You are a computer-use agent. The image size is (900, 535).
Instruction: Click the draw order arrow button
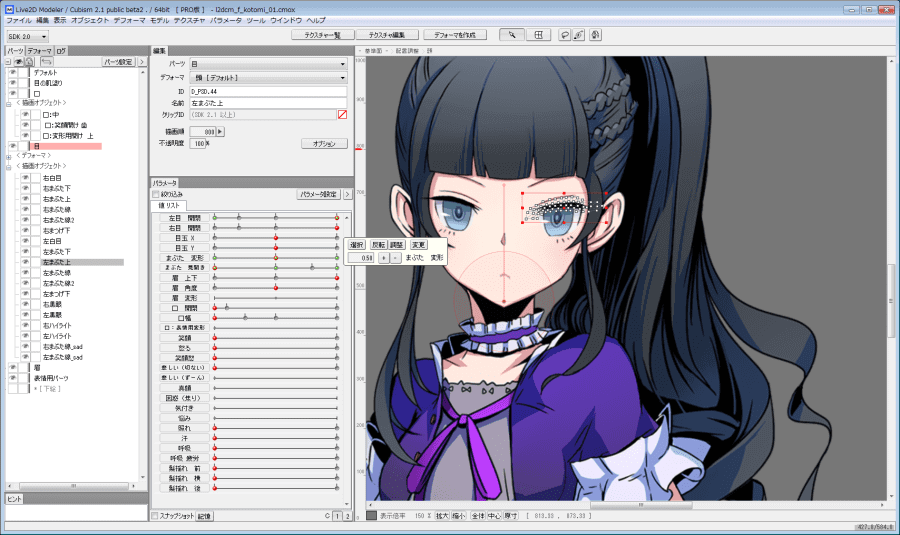220,131
